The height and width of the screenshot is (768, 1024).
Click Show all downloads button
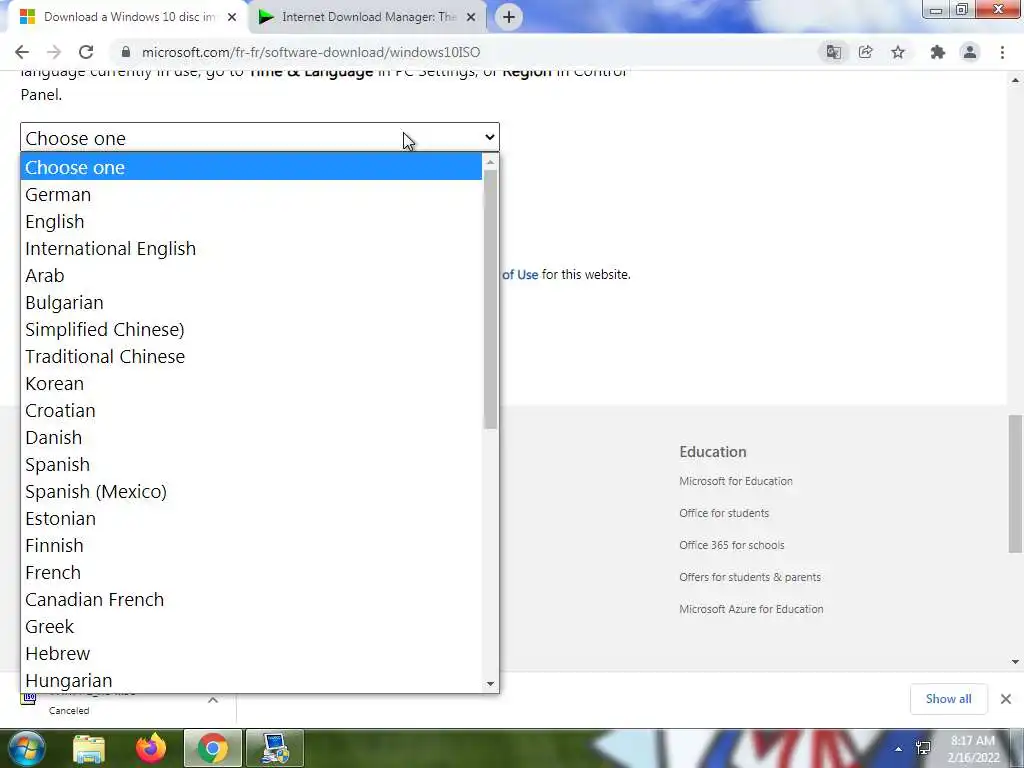948,699
